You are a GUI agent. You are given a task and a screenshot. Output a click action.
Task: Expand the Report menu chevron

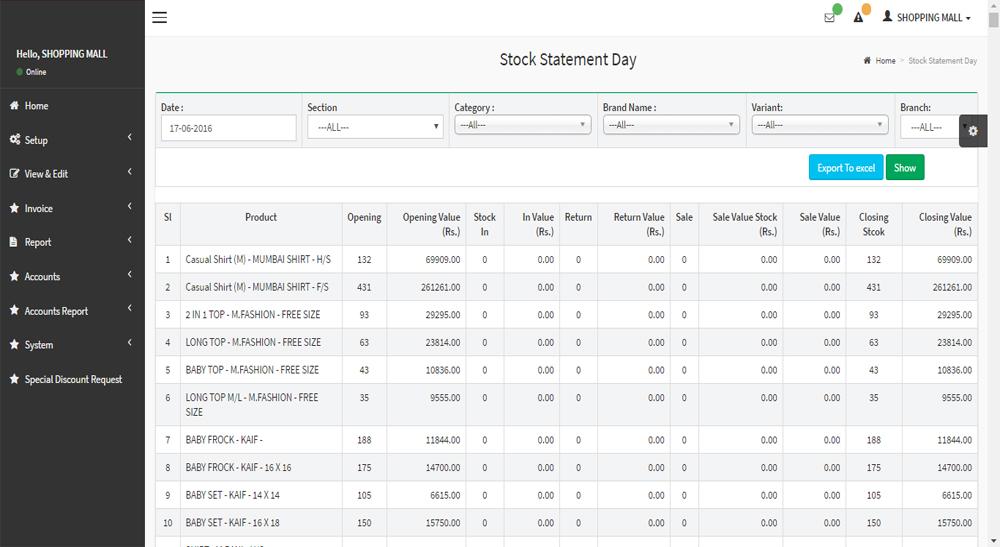click(129, 240)
